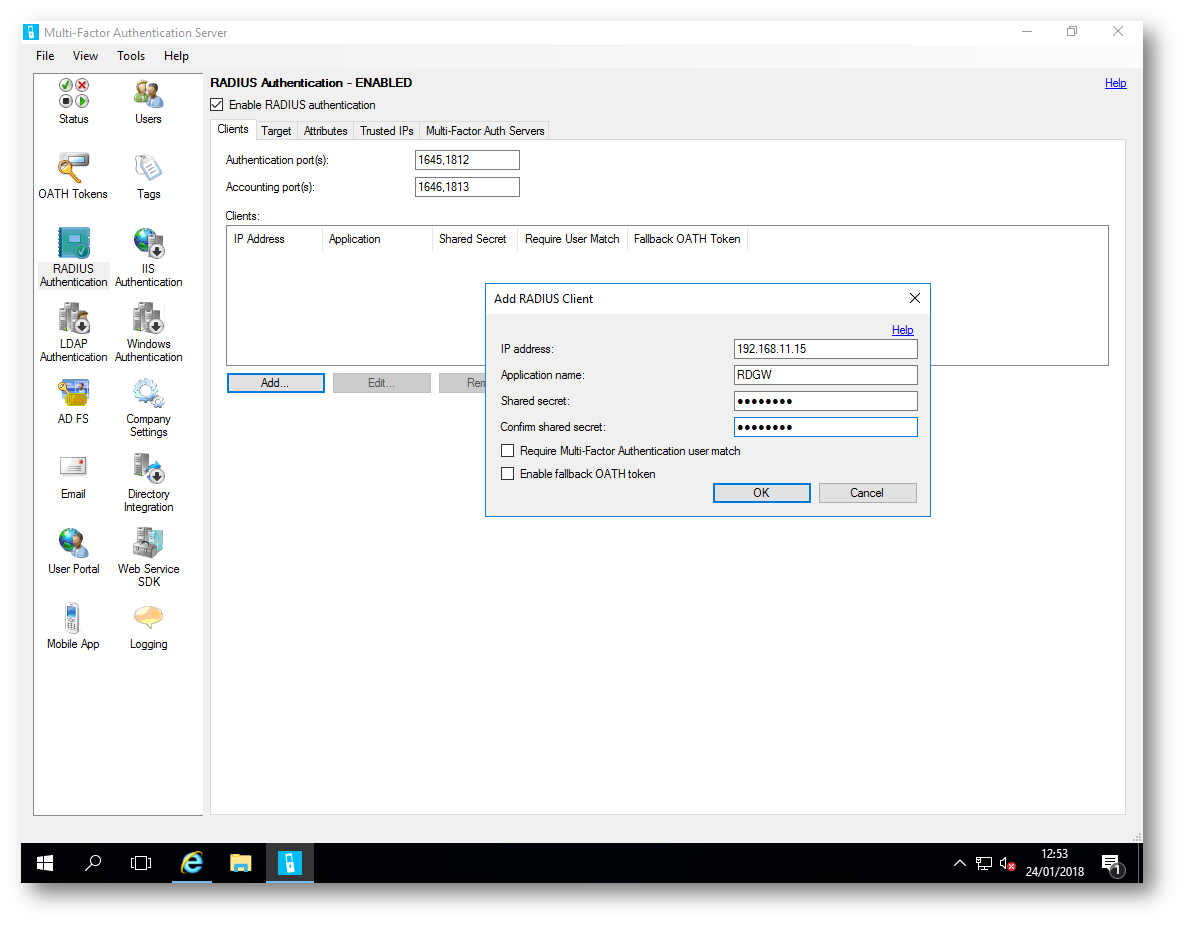The width and height of the screenshot is (1185, 925).
Task: Click Fallback OATH Token column header
Action: pos(687,239)
